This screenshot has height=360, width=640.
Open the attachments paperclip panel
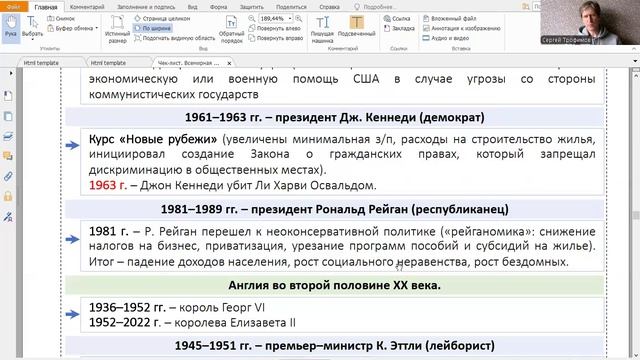(8, 176)
